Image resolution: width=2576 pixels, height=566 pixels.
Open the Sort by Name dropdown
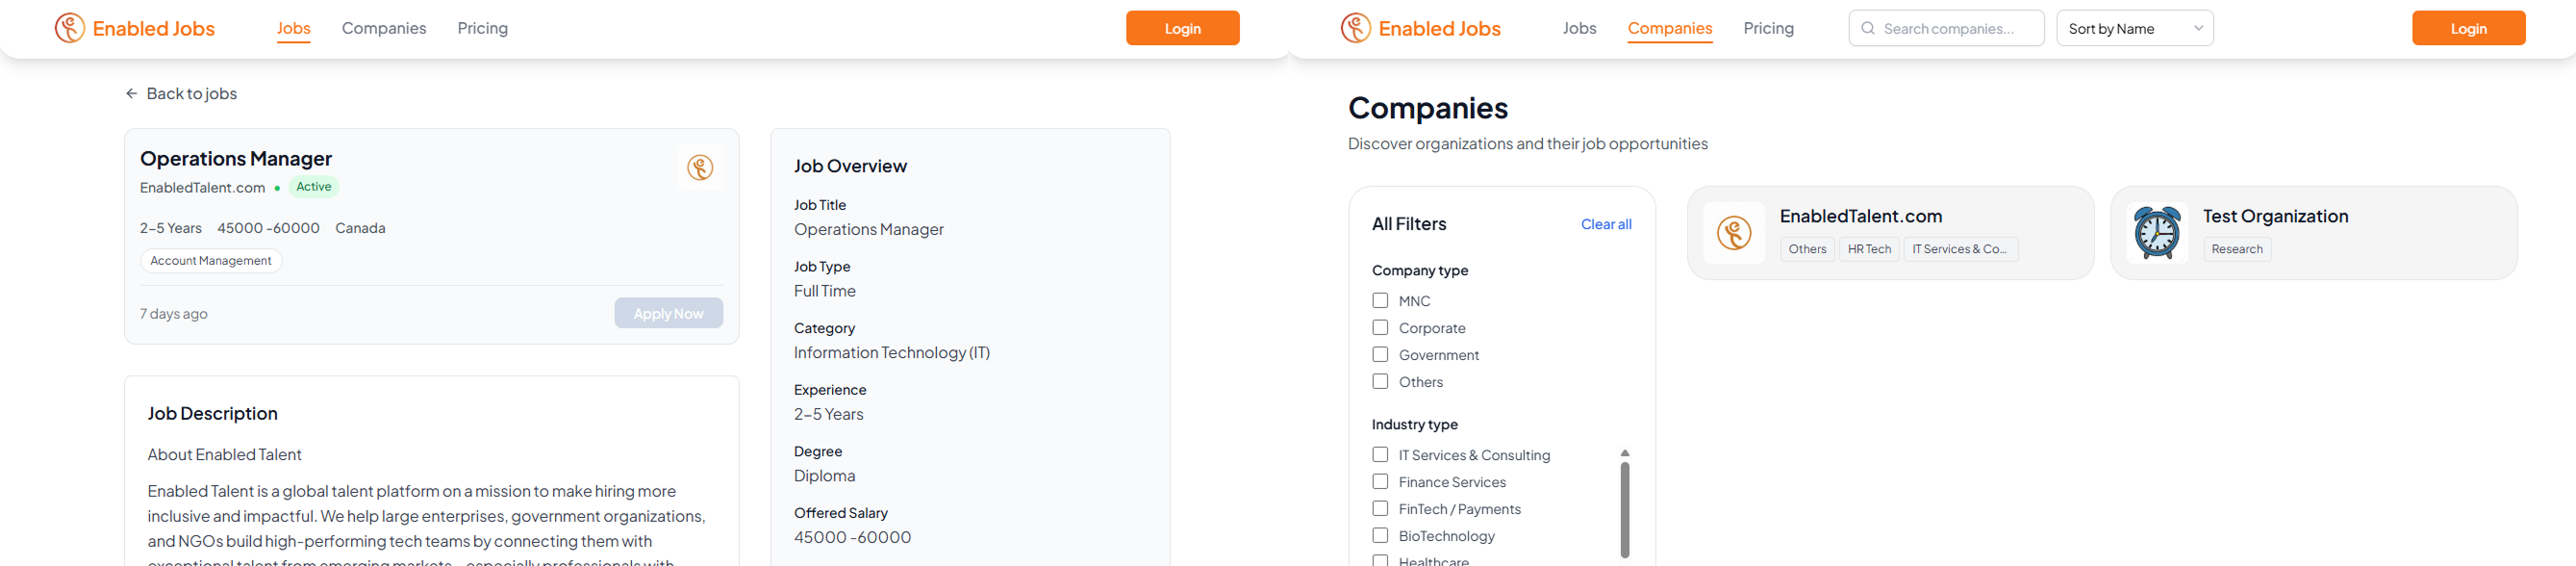[2135, 28]
